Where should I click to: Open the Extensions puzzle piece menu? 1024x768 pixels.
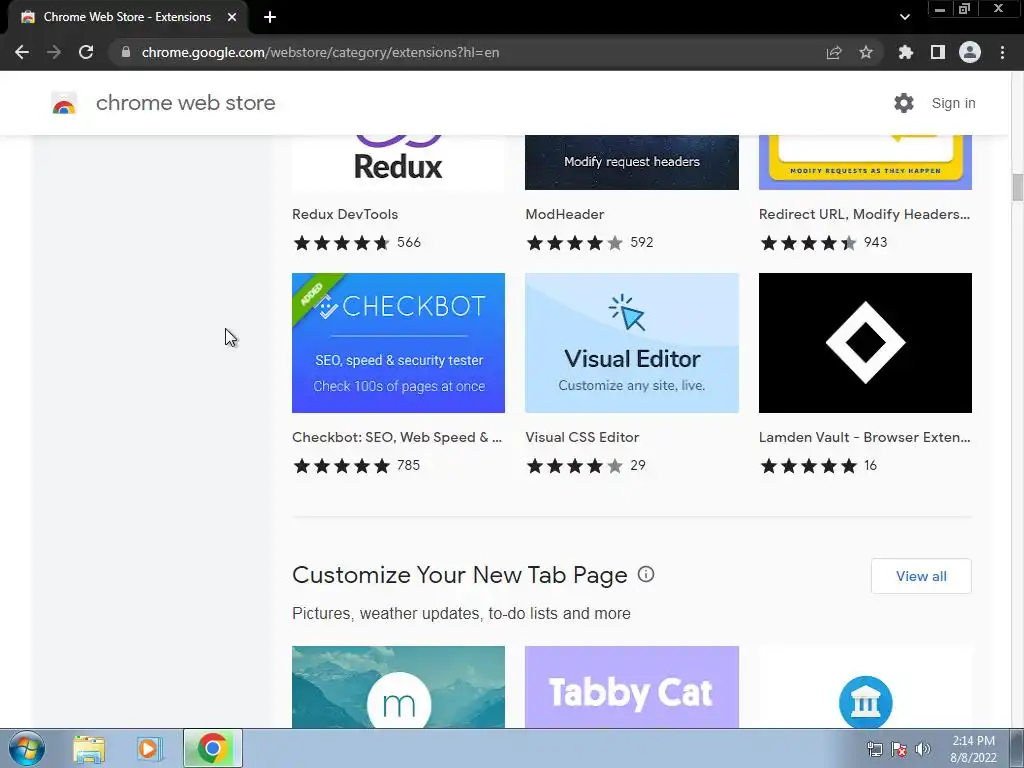(906, 52)
